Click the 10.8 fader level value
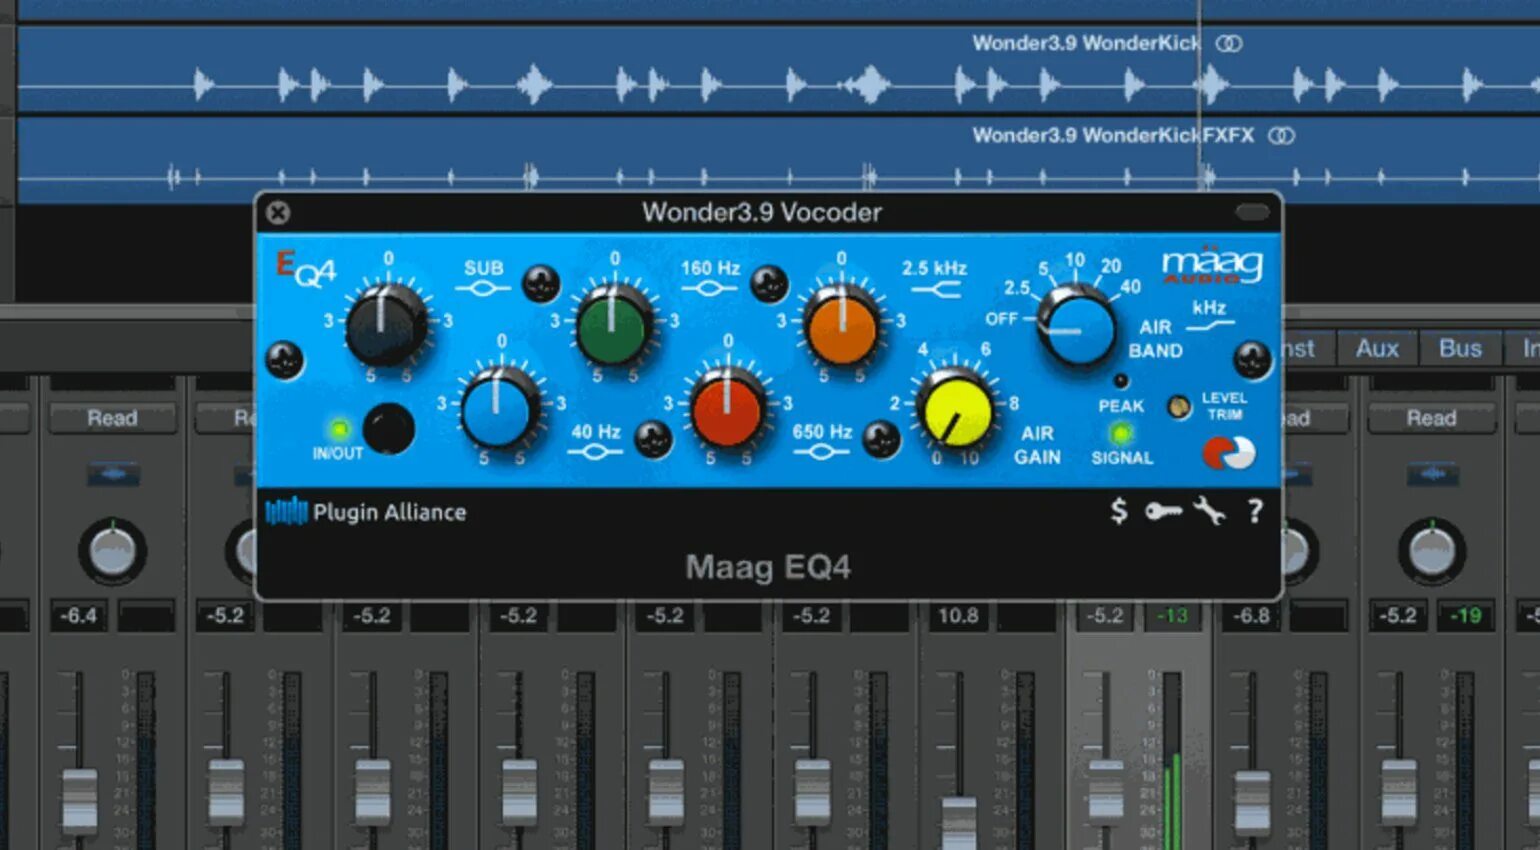The width and height of the screenshot is (1540, 850). pos(958,616)
